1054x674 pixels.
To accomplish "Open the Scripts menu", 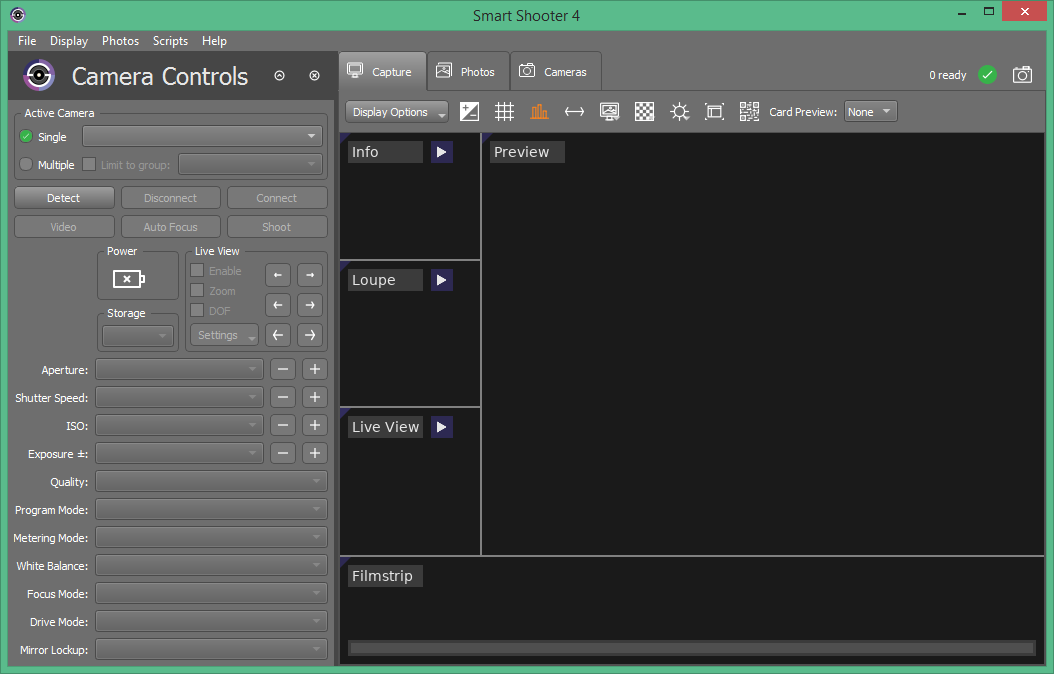I will click(x=170, y=41).
